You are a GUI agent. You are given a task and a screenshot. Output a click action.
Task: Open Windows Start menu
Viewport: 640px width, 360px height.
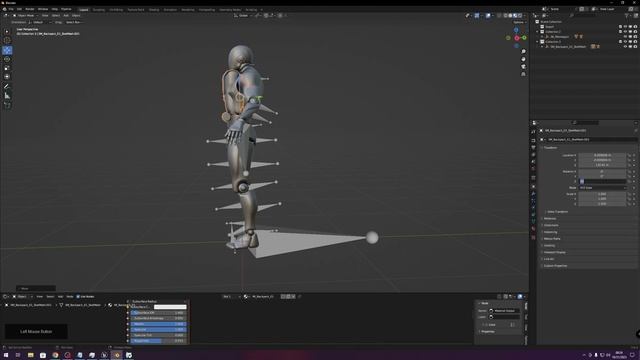point(6,355)
